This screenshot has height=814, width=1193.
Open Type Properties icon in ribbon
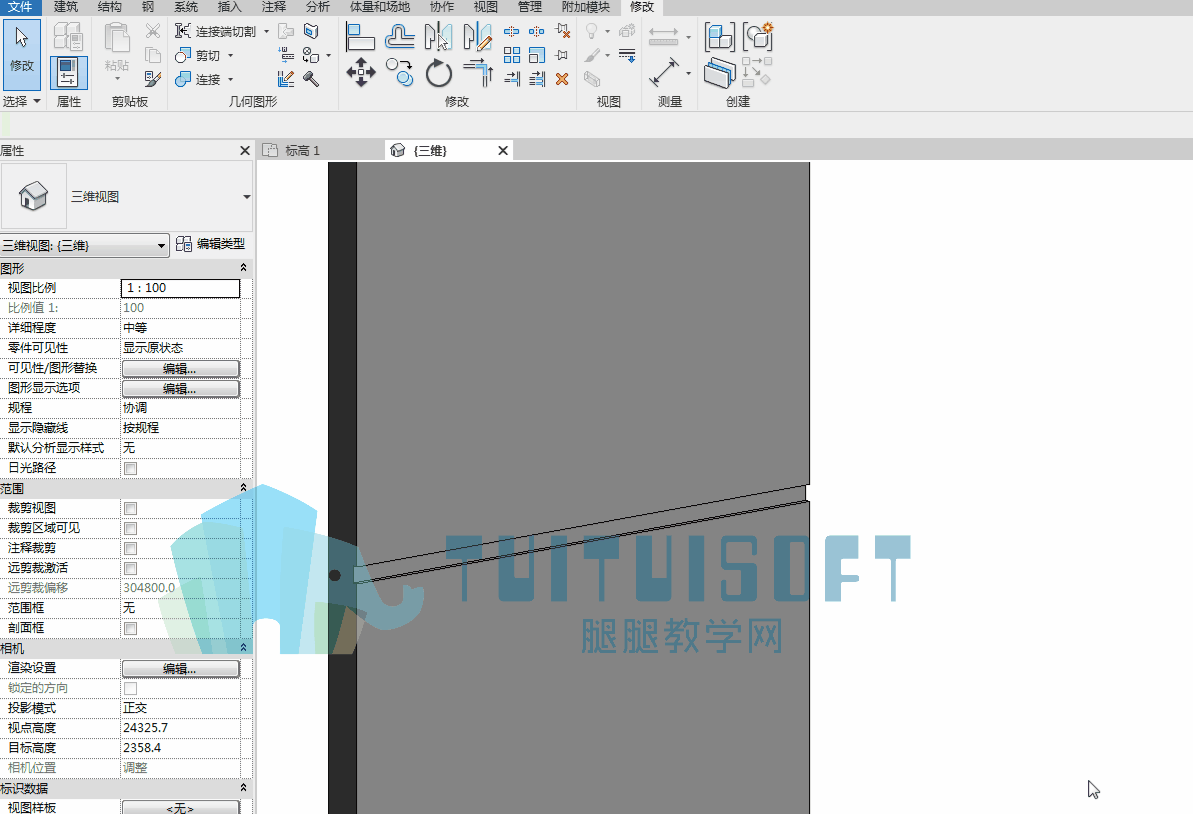[68, 37]
